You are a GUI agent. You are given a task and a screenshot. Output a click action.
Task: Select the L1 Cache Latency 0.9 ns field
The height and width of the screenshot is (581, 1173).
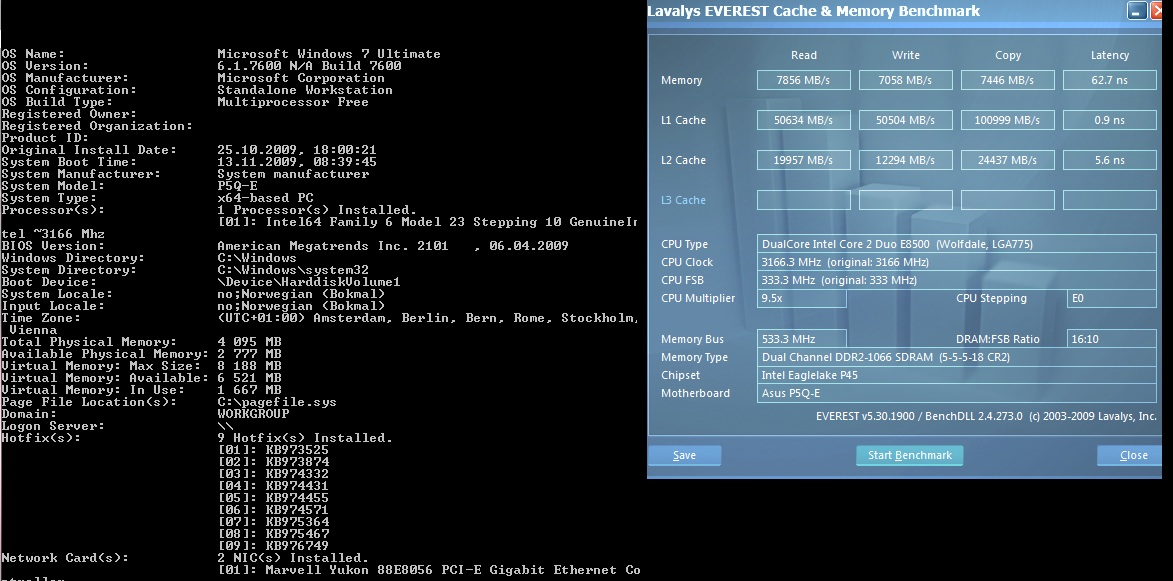coord(1109,120)
